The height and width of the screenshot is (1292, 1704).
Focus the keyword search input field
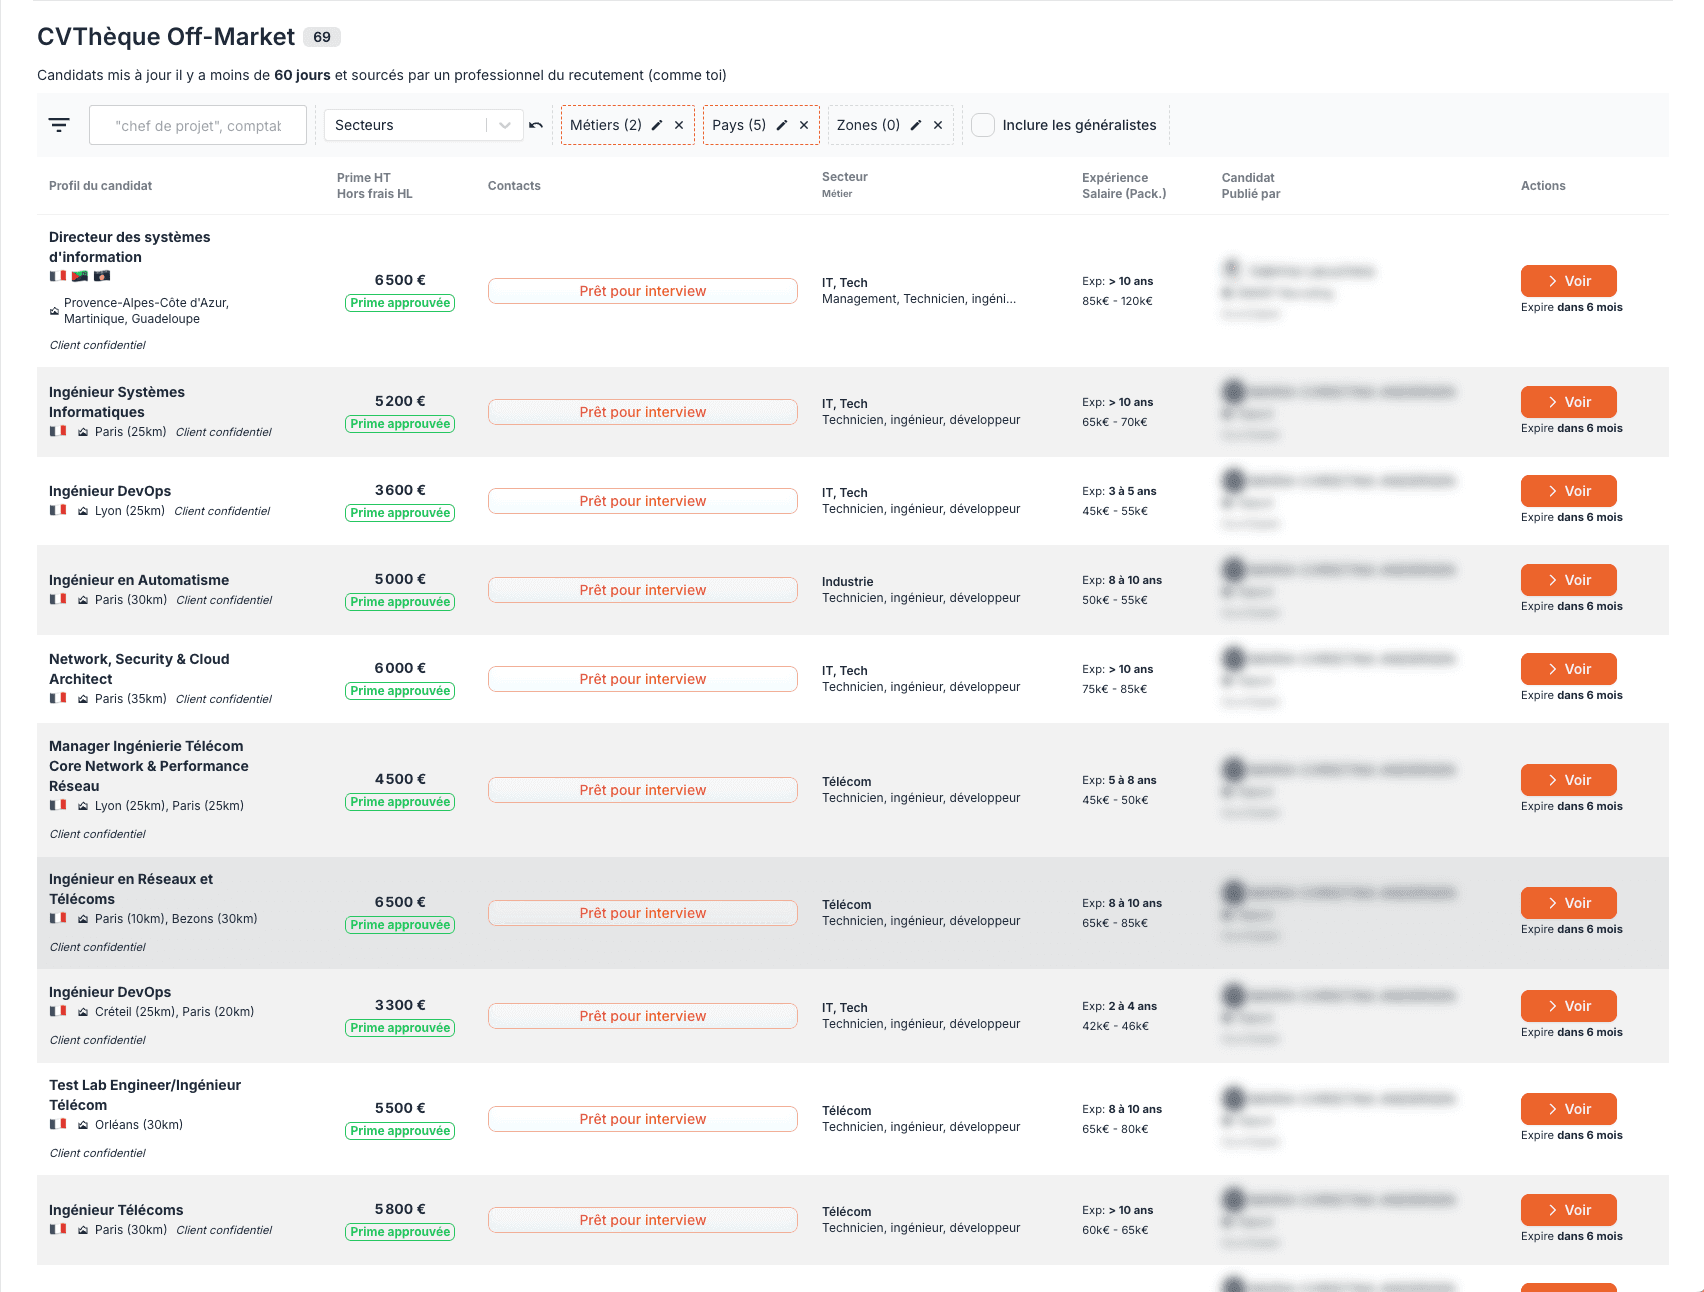[198, 125]
